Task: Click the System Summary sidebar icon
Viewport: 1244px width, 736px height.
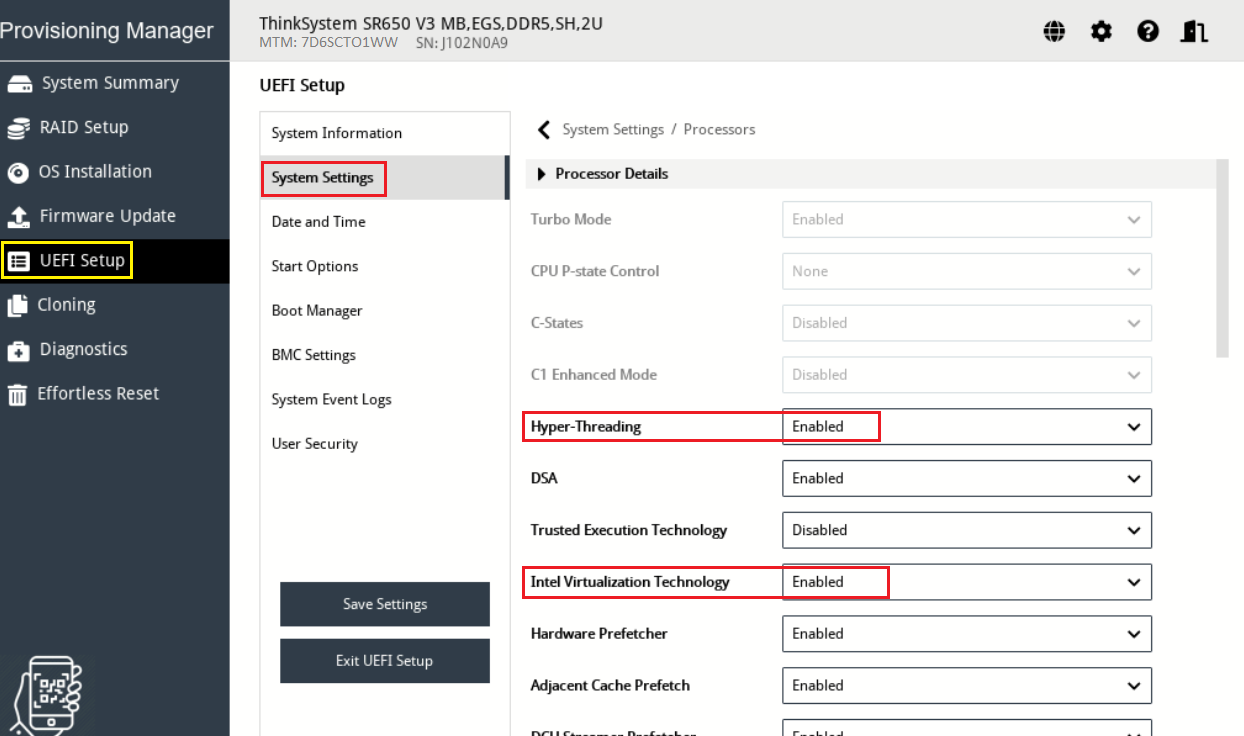Action: (19, 84)
